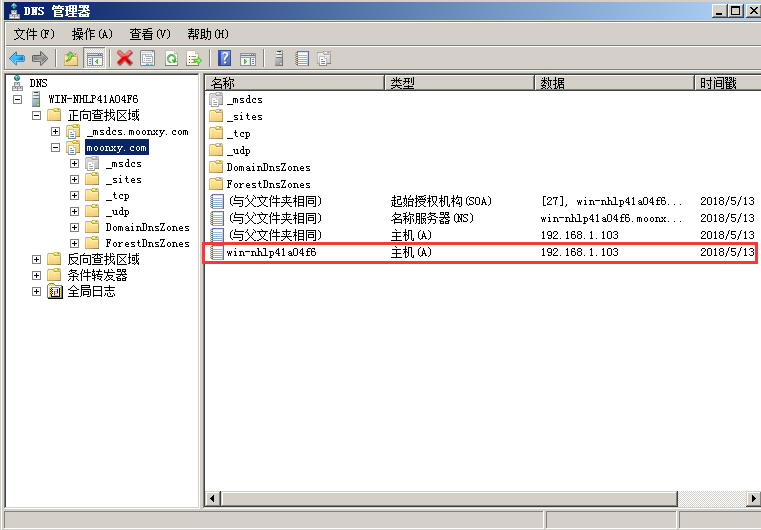Screen dimensions: 761x530
Task: Click the 全局日志 log icon in tree
Action: 55,291
